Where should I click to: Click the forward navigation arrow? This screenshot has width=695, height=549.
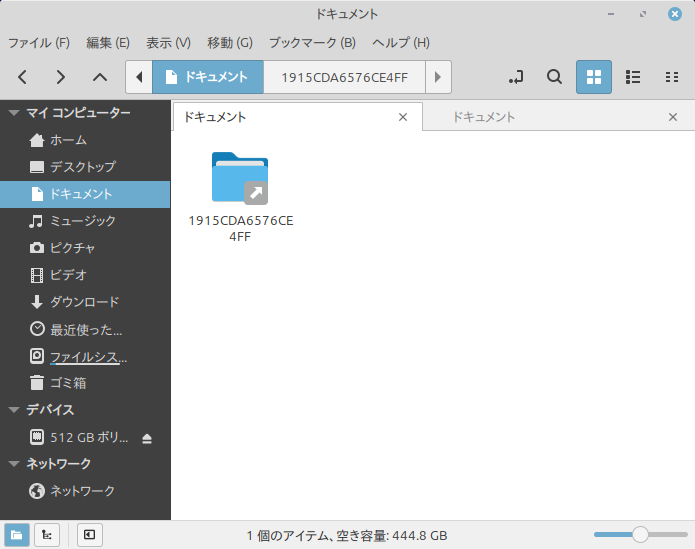(61, 77)
